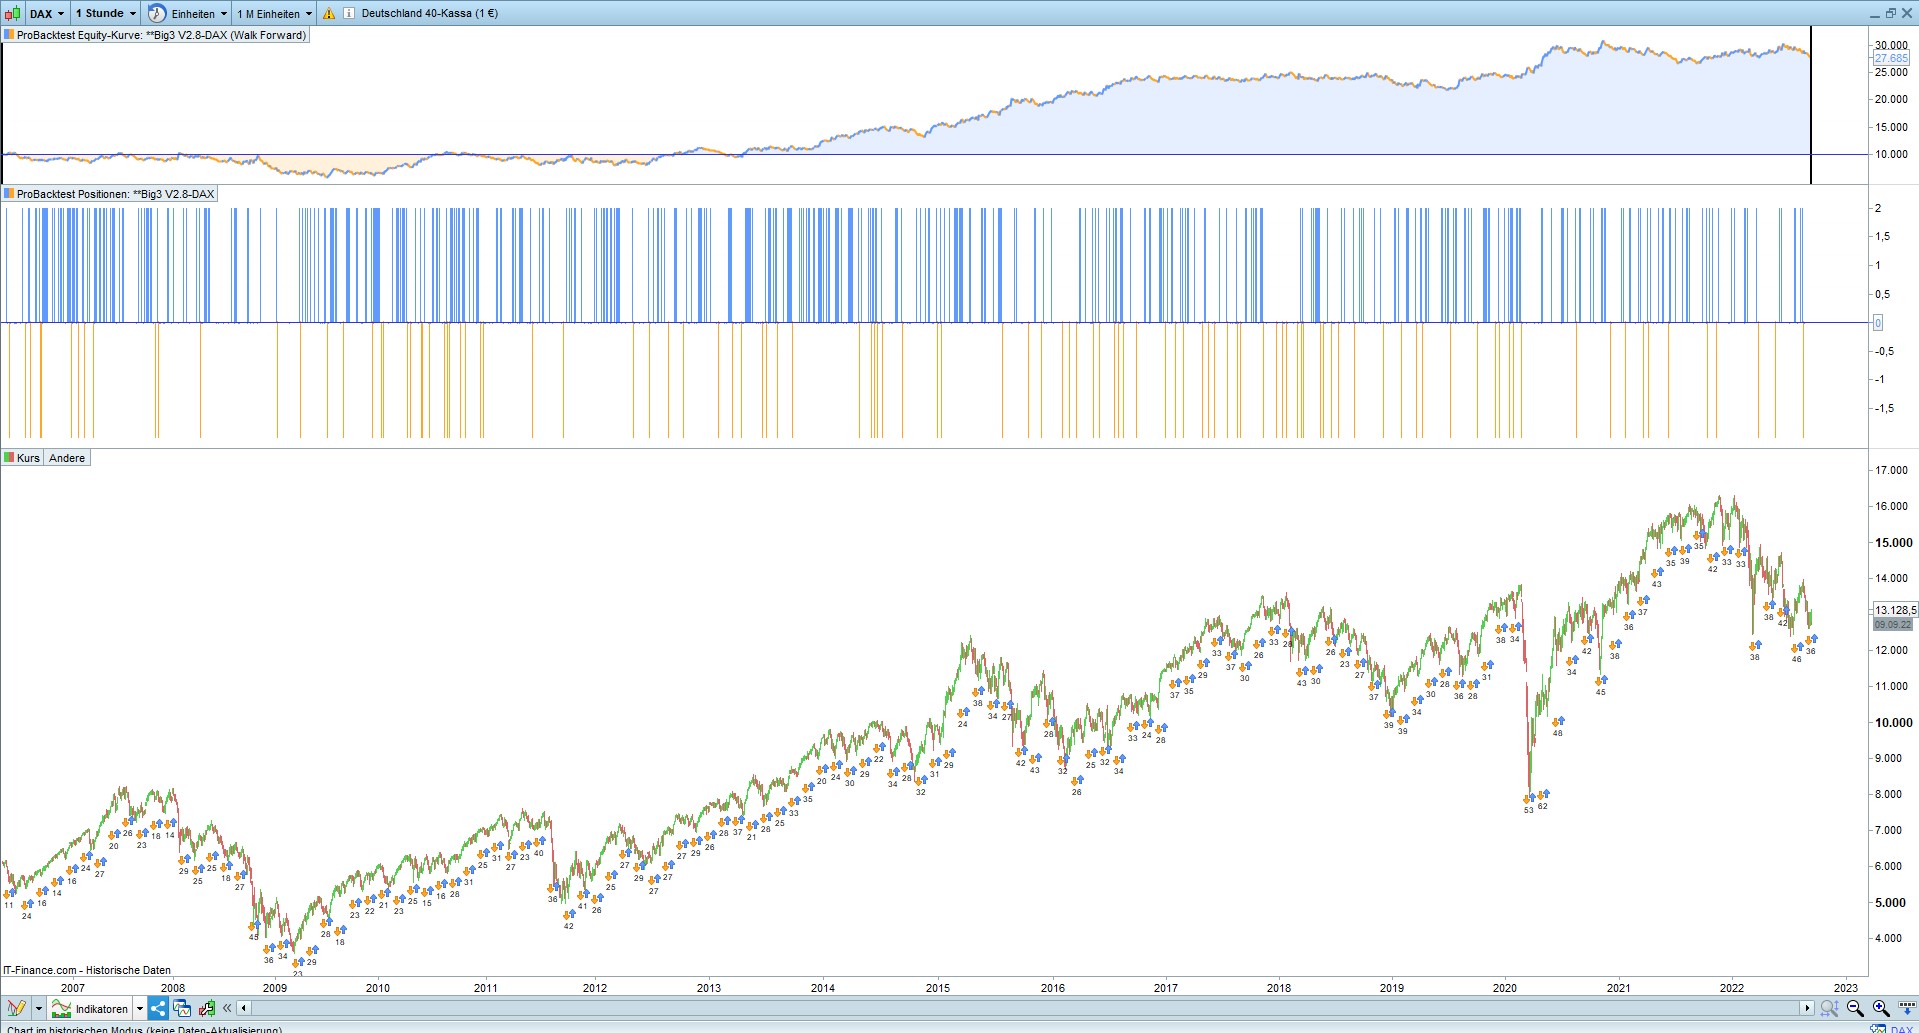Click the 0 position value label
Screen dimensions: 1919x1033
tap(1878, 323)
